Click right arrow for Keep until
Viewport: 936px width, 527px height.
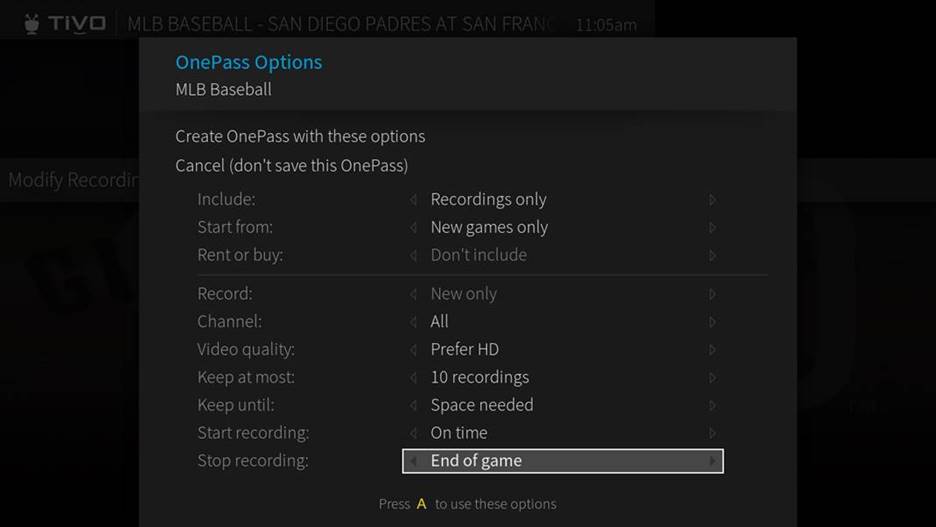coord(712,405)
